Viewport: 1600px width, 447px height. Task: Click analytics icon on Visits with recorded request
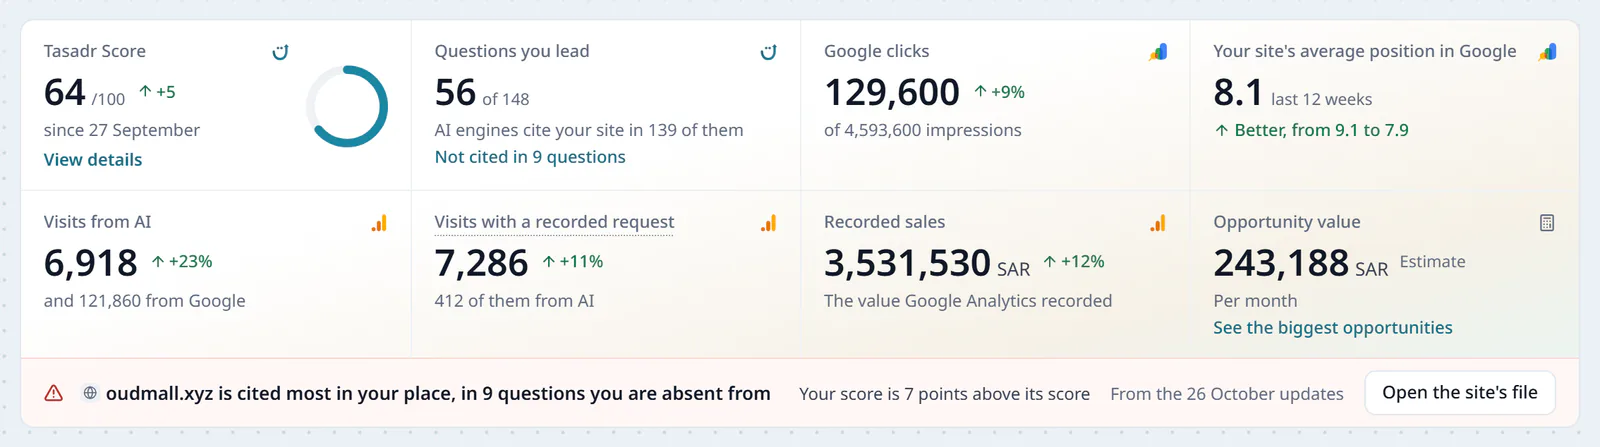click(x=768, y=223)
